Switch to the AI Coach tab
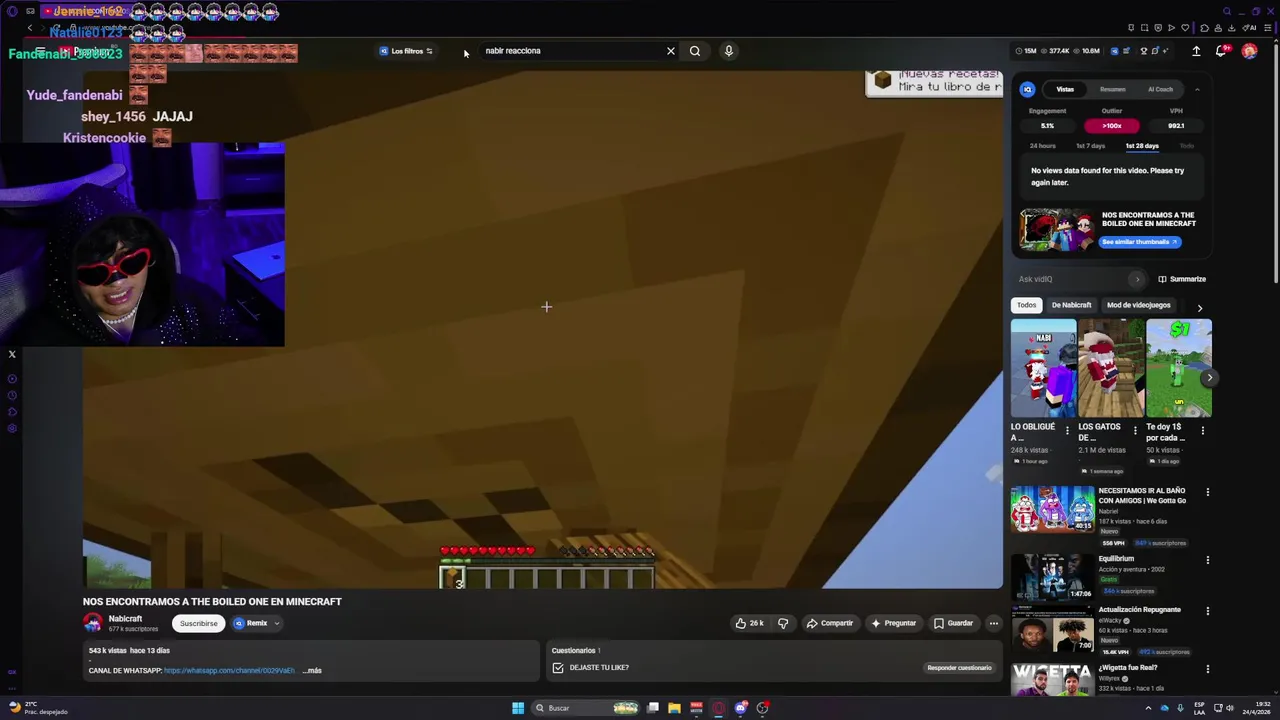 [1160, 89]
